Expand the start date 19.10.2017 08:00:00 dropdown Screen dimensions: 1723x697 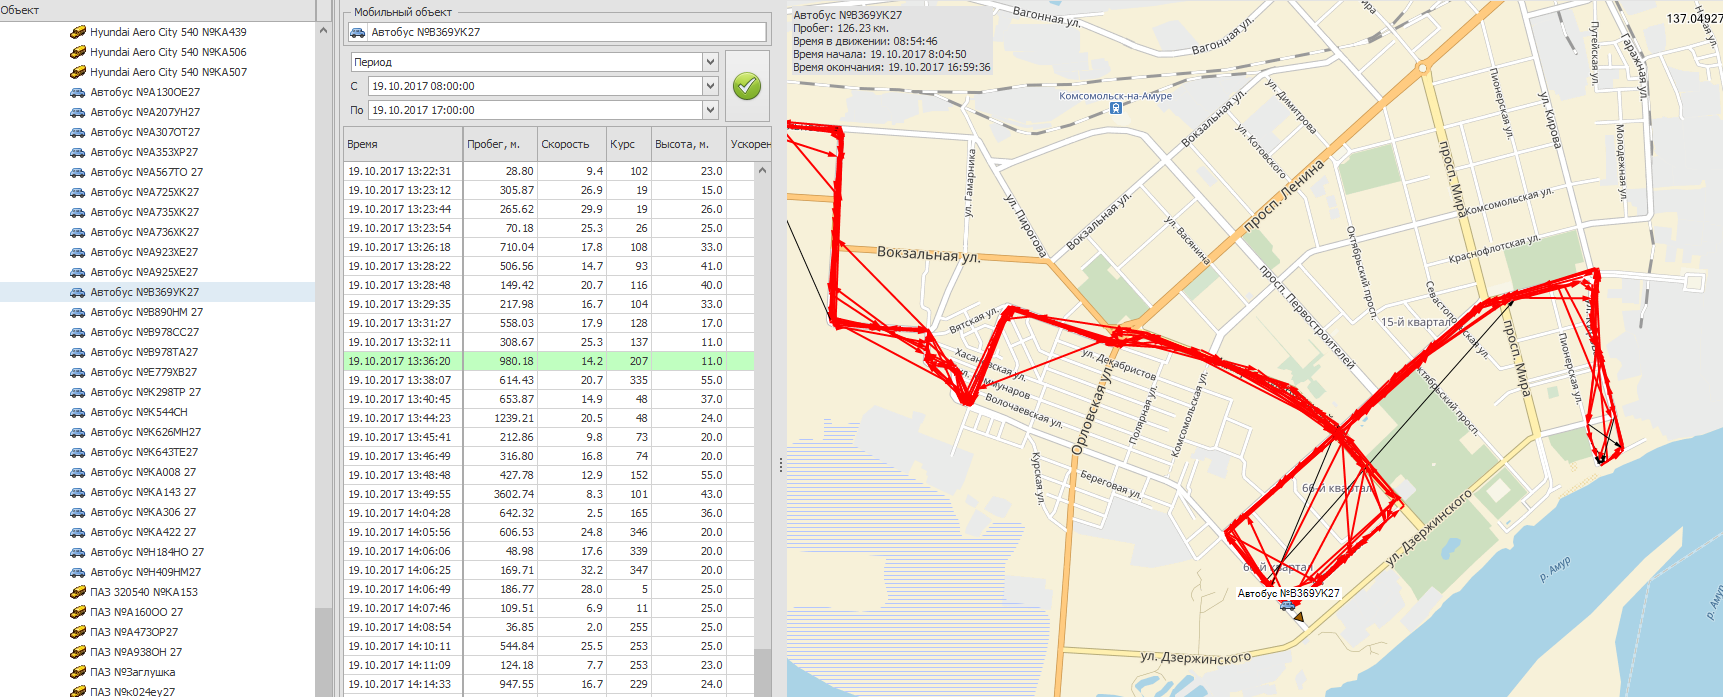(710, 86)
